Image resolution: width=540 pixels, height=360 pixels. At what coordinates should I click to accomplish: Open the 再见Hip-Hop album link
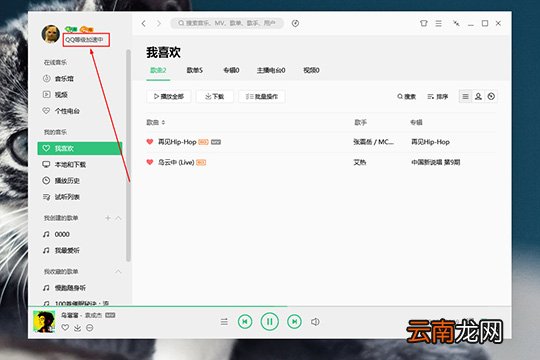pos(430,142)
